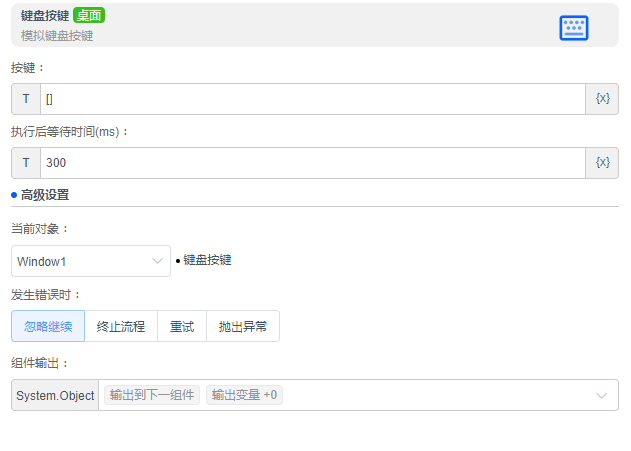Screen dimensions: 631x451
Task: Open variable picker {x} for 按键 field
Action: click(602, 99)
